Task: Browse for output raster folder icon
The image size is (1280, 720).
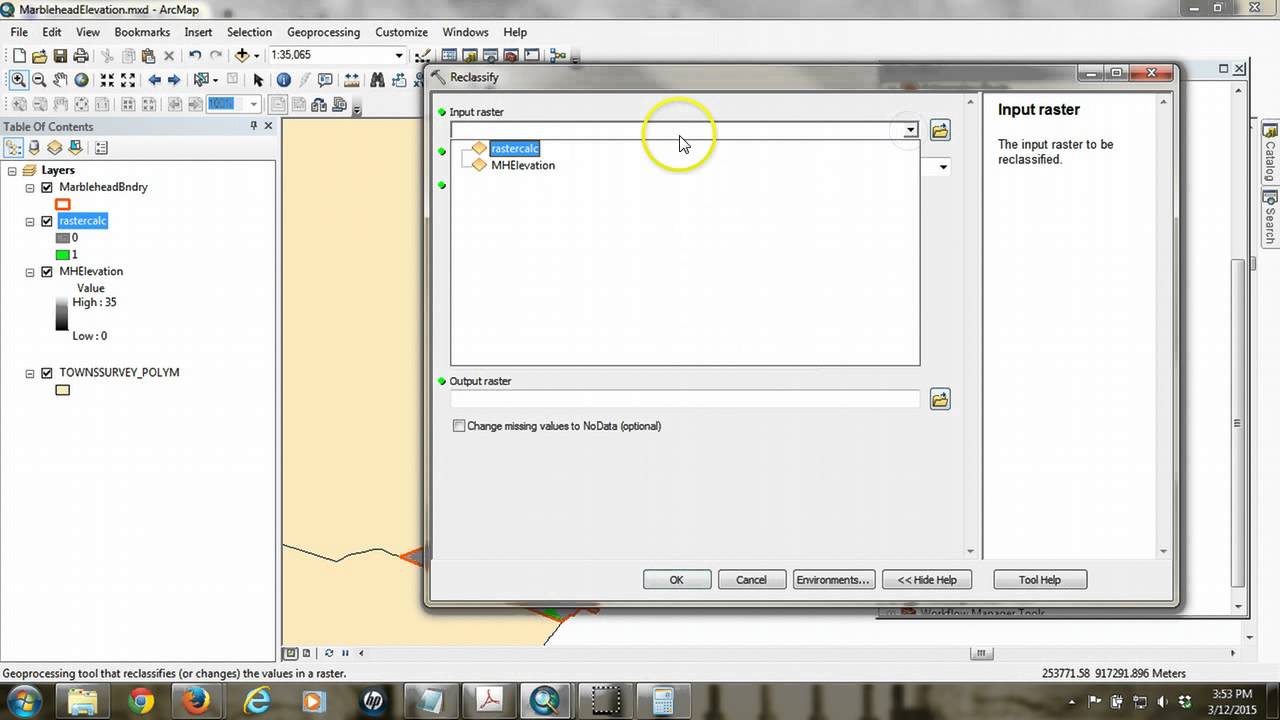Action: pyautogui.click(x=940, y=400)
